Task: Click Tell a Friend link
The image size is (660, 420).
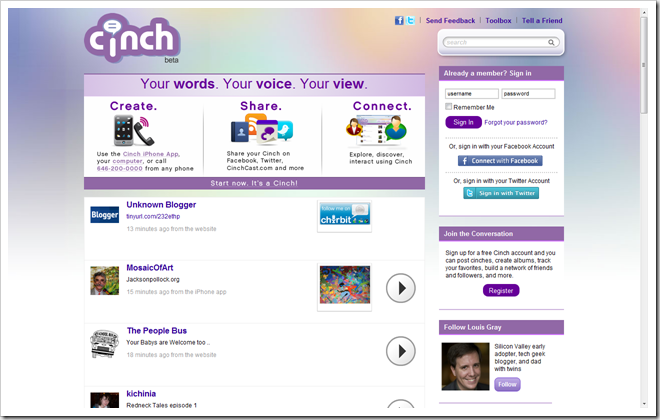Action: (542, 20)
